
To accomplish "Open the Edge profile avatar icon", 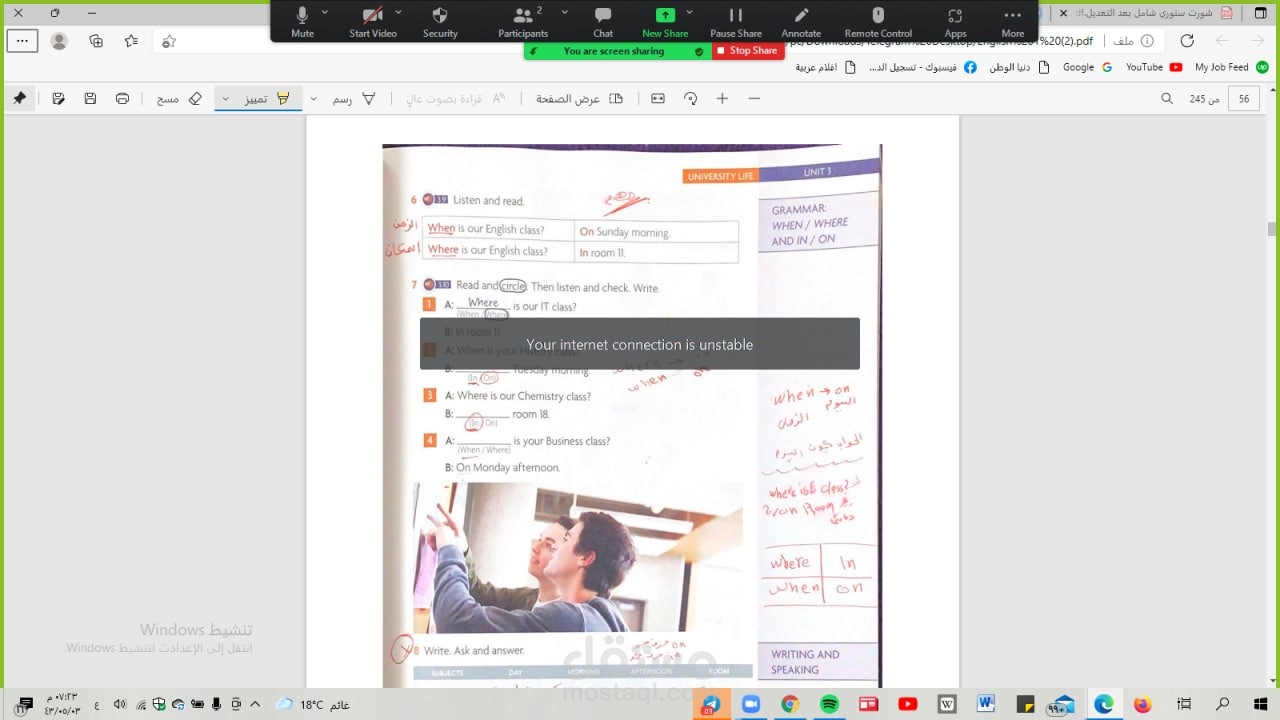I will (x=59, y=41).
